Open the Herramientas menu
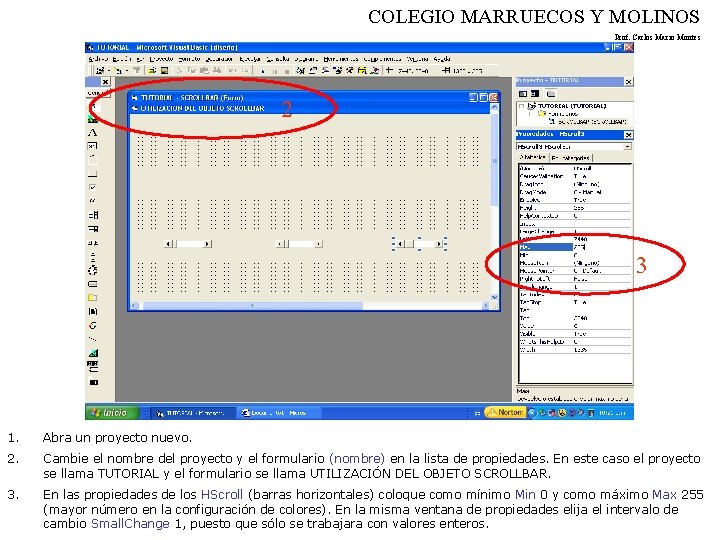This screenshot has width=720, height=540. pyautogui.click(x=340, y=59)
